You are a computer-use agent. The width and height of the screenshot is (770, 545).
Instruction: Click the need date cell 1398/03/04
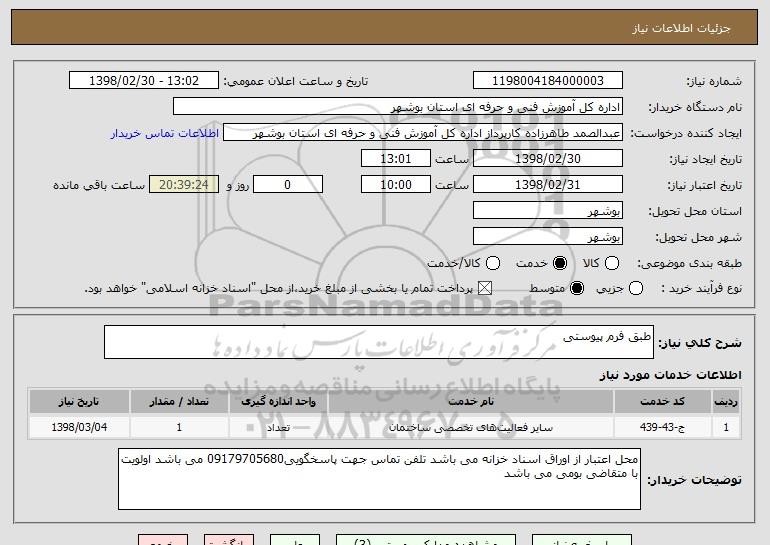click(79, 427)
